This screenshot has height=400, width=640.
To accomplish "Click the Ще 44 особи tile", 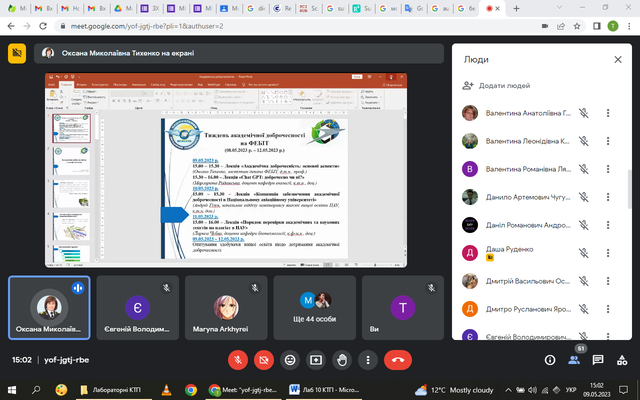I will (x=316, y=307).
